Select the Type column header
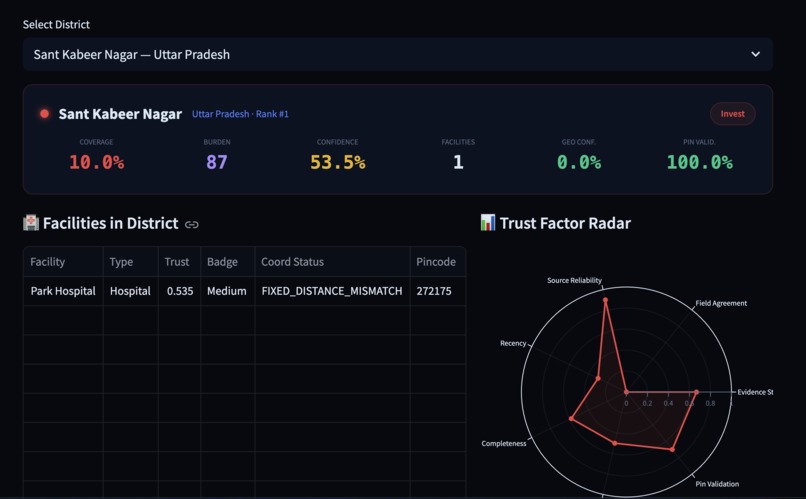The width and height of the screenshot is (806, 499). pyautogui.click(x=131, y=262)
